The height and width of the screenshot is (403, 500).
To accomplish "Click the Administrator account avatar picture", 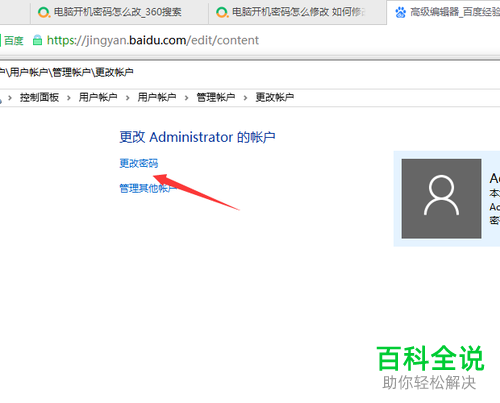I will 441,199.
